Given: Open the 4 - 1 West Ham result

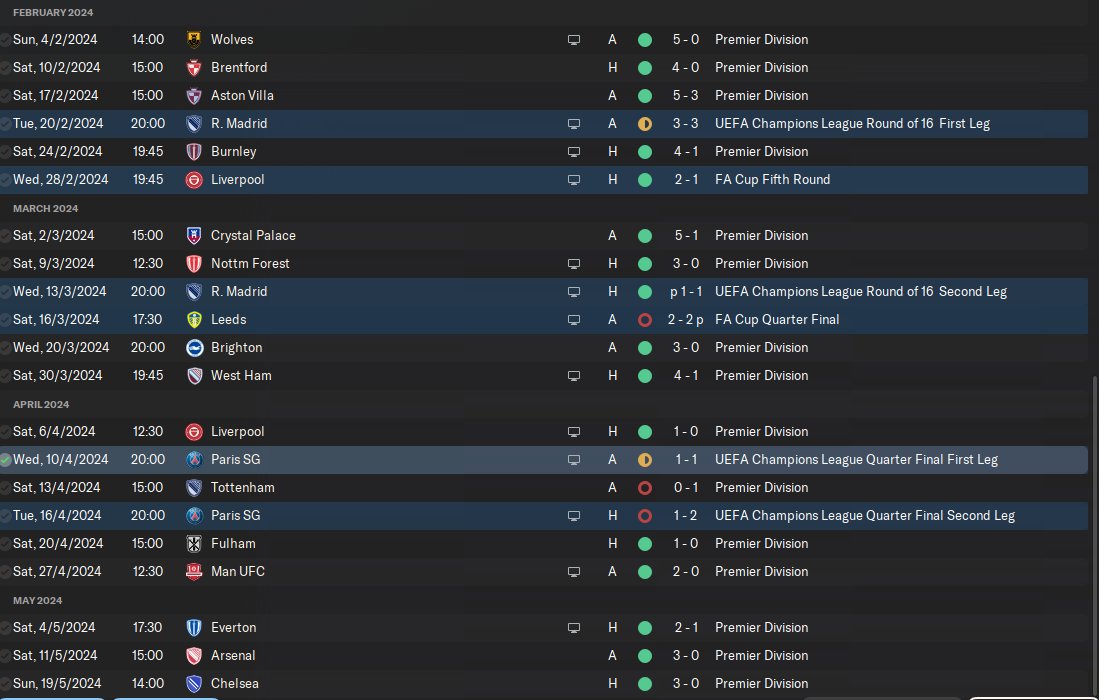Looking at the screenshot, I should (685, 376).
